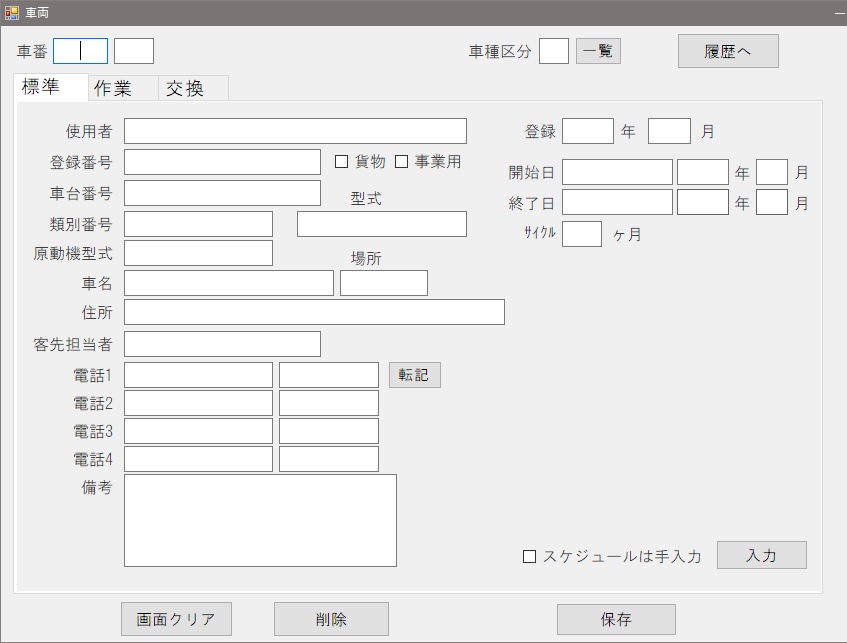Select the 住所 address input field

point(314,312)
